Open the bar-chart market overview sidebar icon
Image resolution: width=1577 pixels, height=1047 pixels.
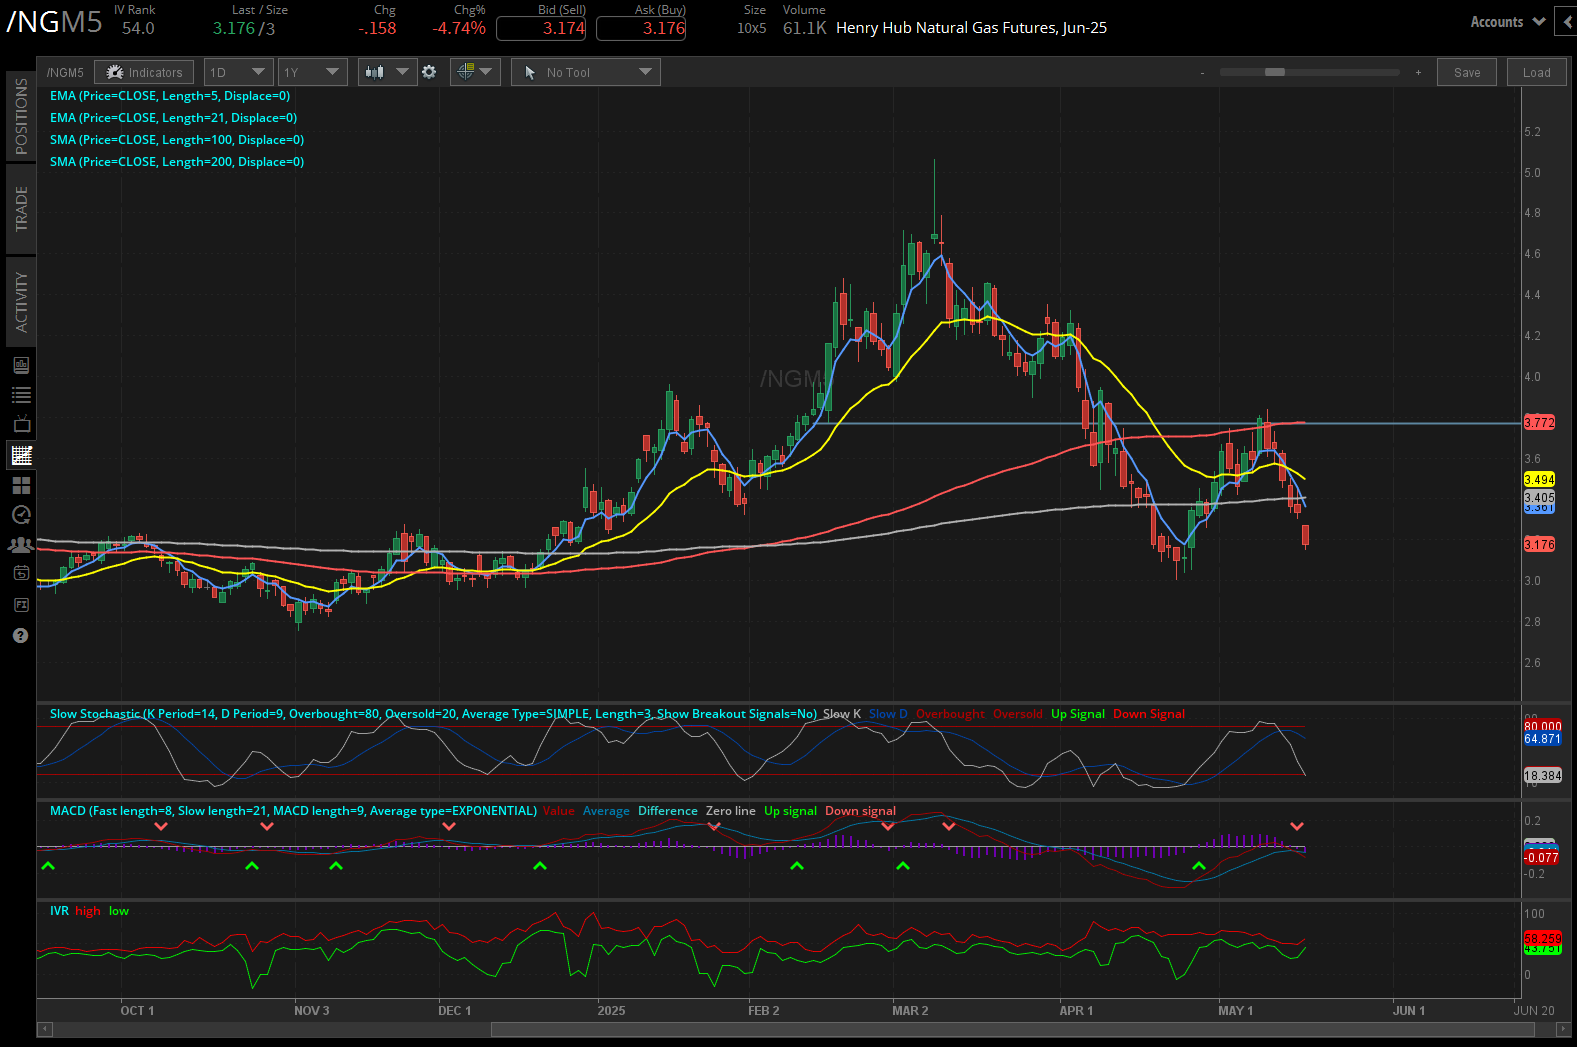(21, 365)
